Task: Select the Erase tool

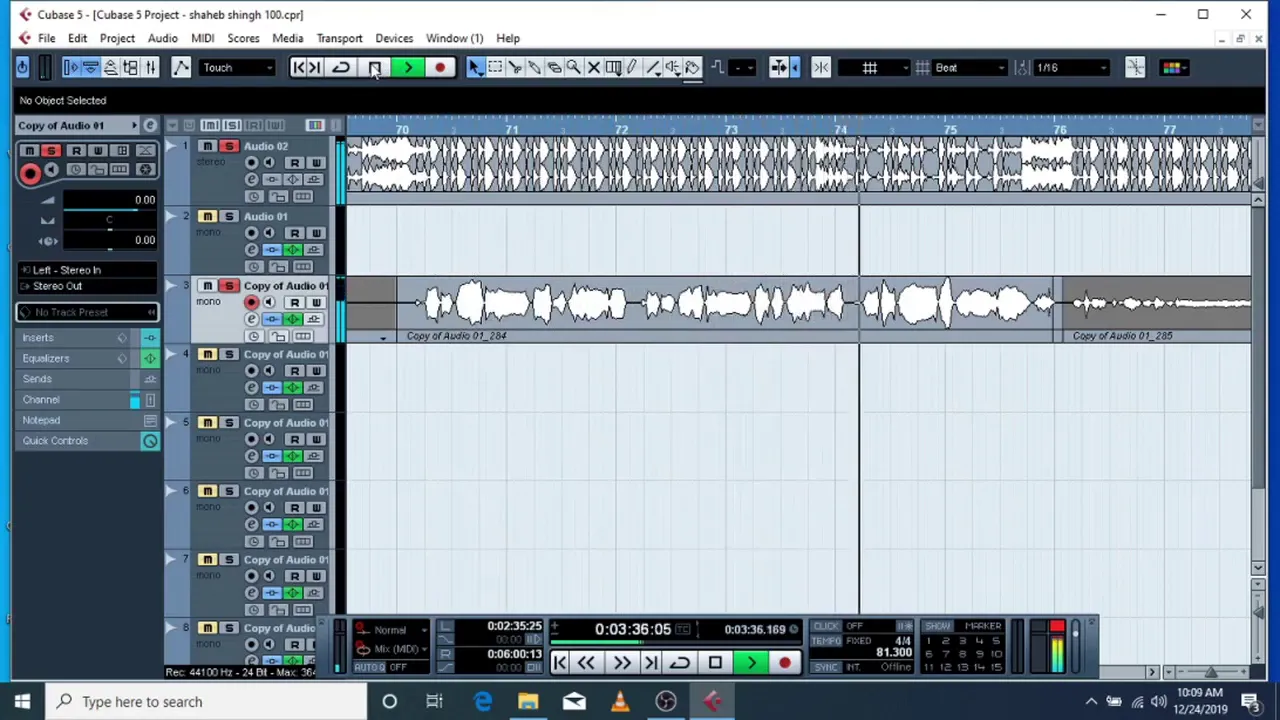Action: pos(554,67)
